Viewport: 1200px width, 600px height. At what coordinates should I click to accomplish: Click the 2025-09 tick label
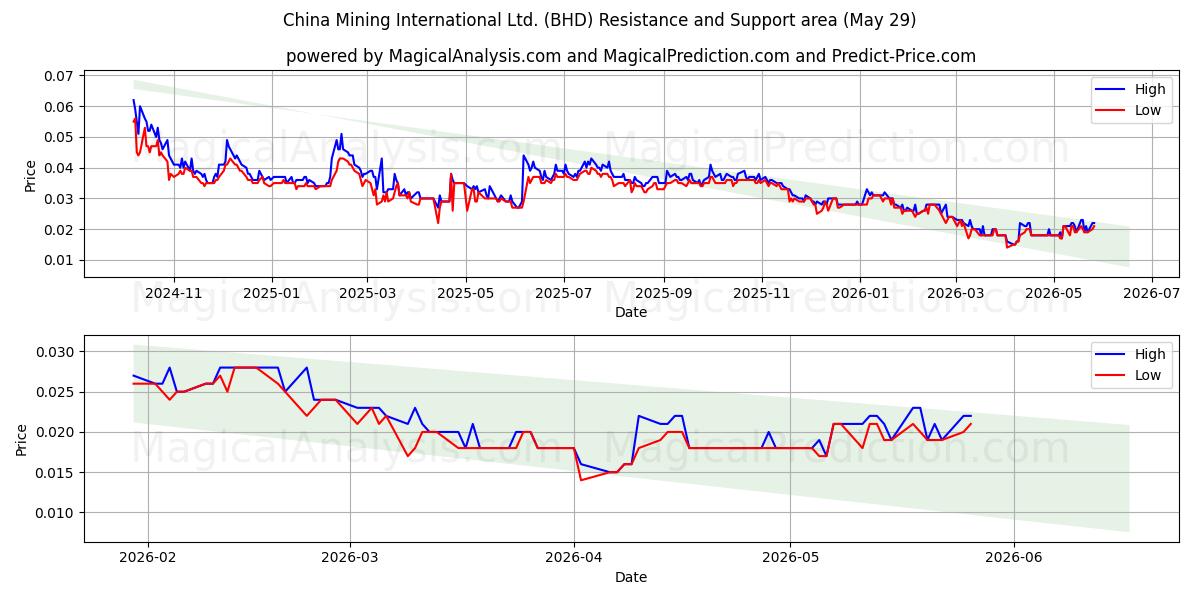[664, 294]
